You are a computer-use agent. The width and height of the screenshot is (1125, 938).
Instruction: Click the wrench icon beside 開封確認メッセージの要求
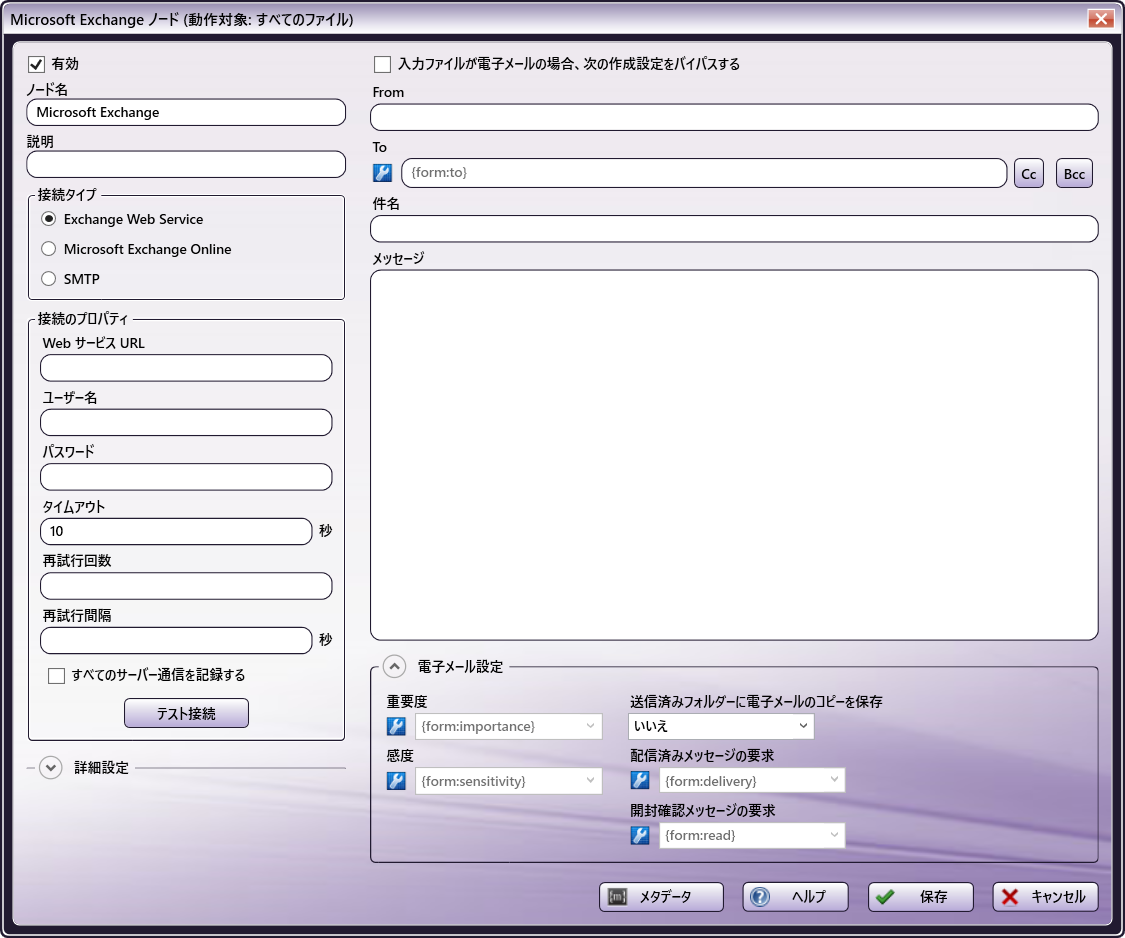pyautogui.click(x=640, y=835)
